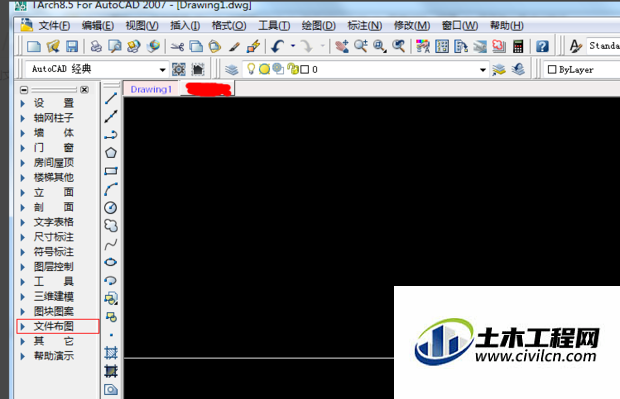Select the Line draw tool
The image size is (620, 399).
[x=111, y=98]
